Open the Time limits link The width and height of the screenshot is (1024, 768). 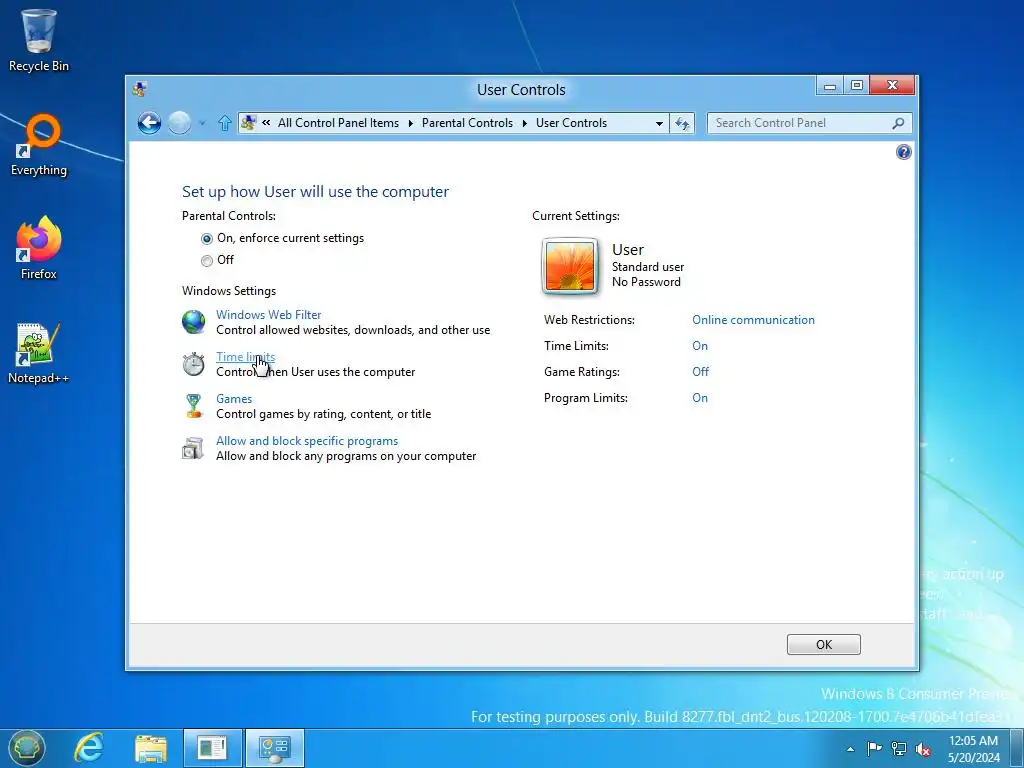(246, 357)
